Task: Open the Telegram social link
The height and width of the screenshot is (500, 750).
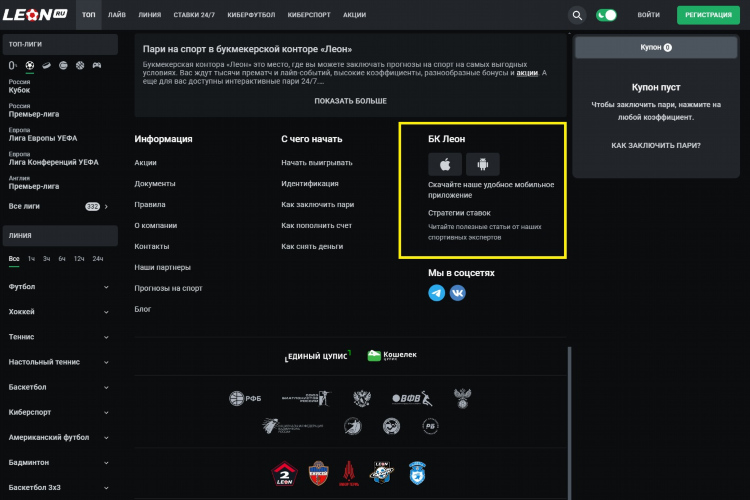Action: [x=437, y=293]
